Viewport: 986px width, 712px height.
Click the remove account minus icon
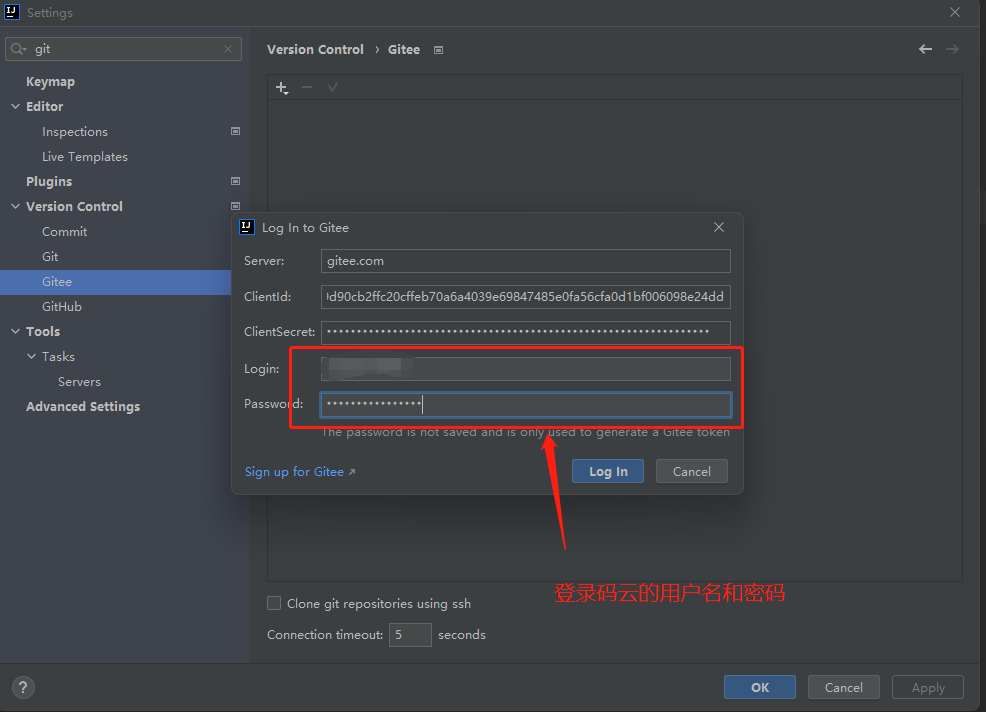click(x=307, y=87)
